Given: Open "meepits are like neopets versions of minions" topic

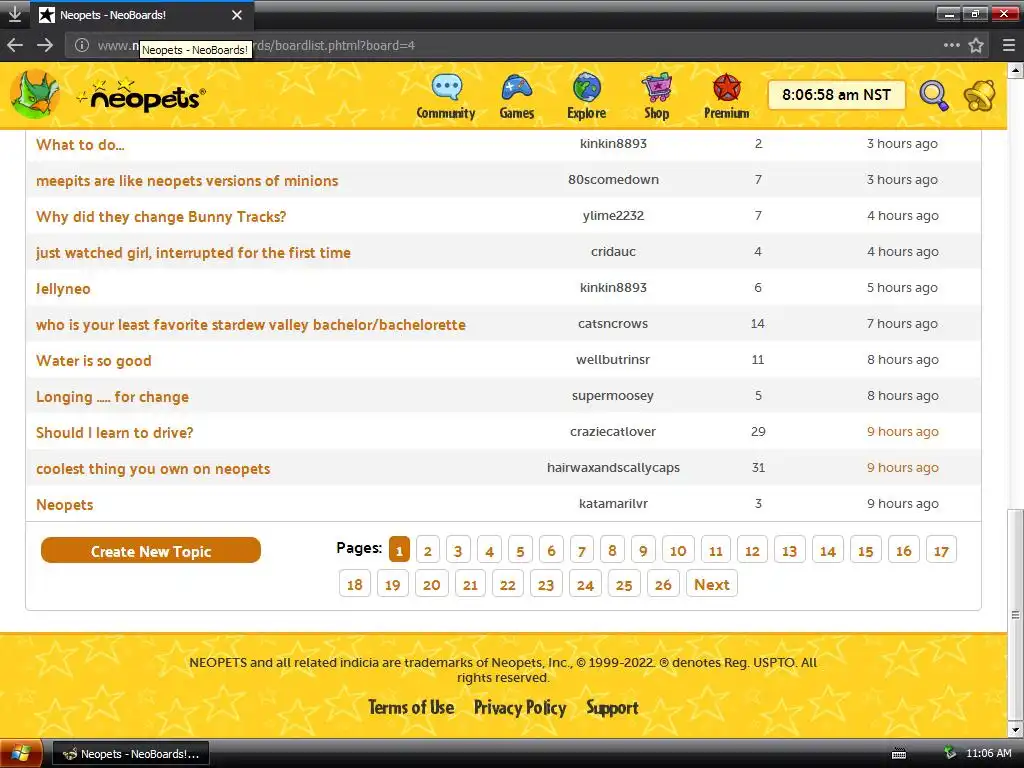Looking at the screenshot, I should [x=187, y=180].
